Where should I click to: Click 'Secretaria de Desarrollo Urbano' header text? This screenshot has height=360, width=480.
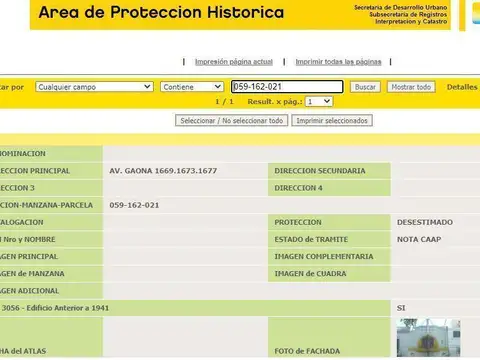pos(400,7)
